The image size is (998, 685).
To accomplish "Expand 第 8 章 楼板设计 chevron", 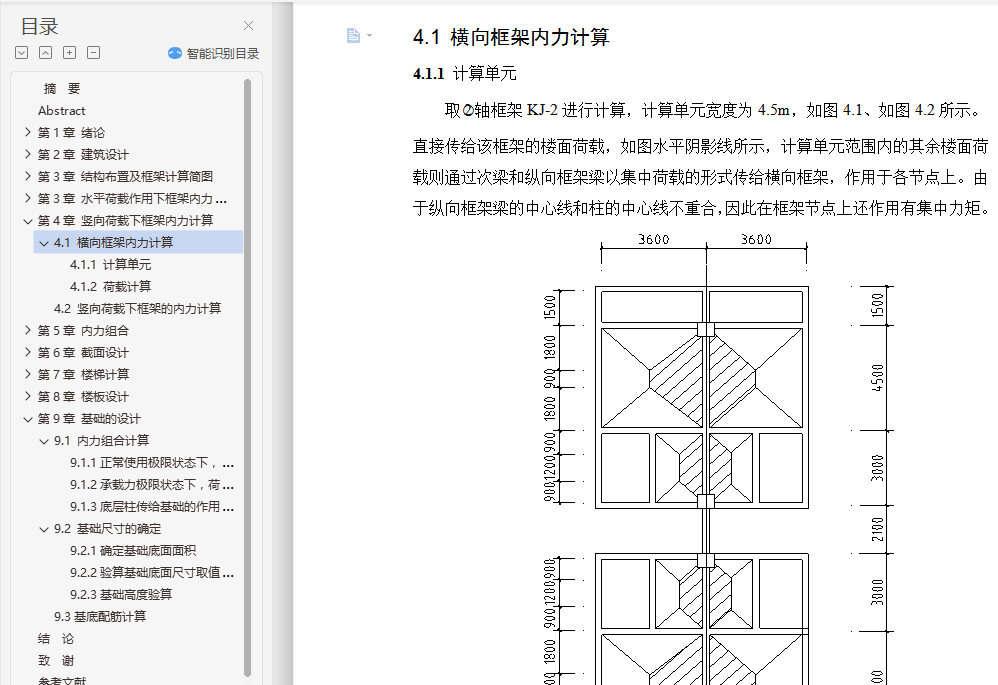I will click(x=27, y=396).
